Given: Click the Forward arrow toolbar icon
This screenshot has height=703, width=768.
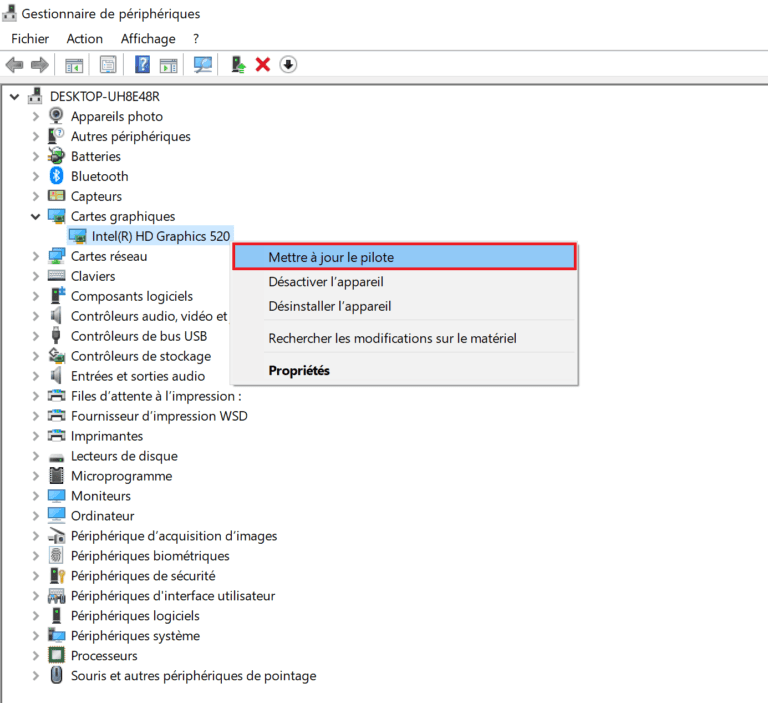Looking at the screenshot, I should (40, 65).
